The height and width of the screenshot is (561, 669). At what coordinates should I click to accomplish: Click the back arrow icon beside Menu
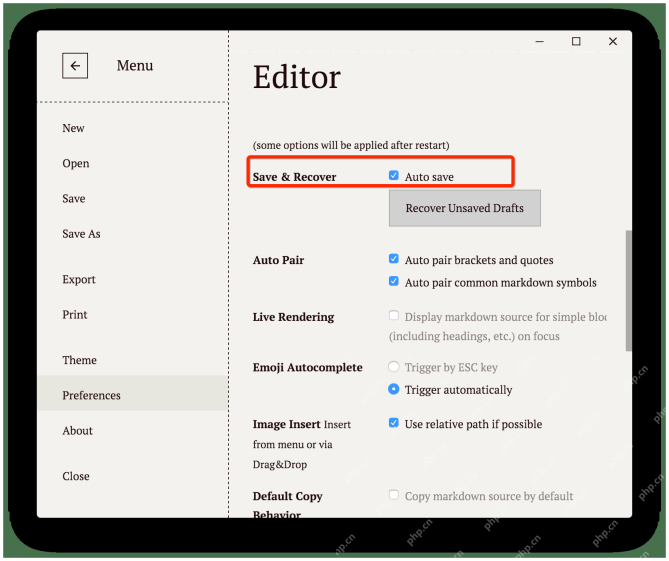(x=75, y=66)
